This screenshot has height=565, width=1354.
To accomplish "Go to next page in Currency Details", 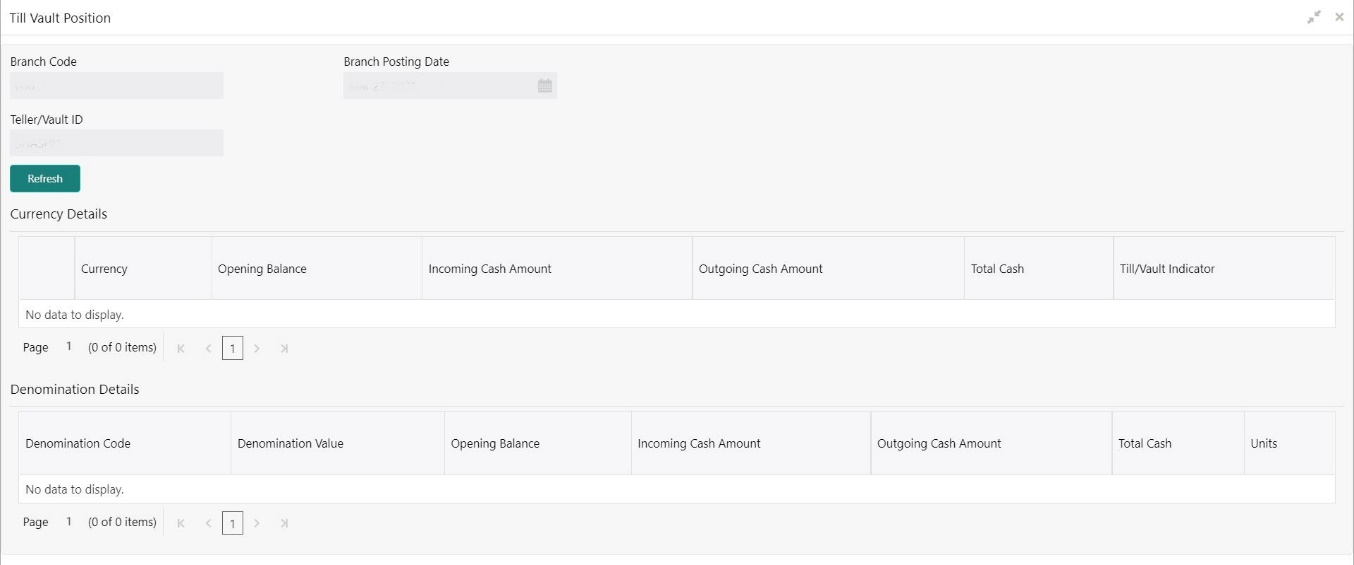I will tap(257, 348).
